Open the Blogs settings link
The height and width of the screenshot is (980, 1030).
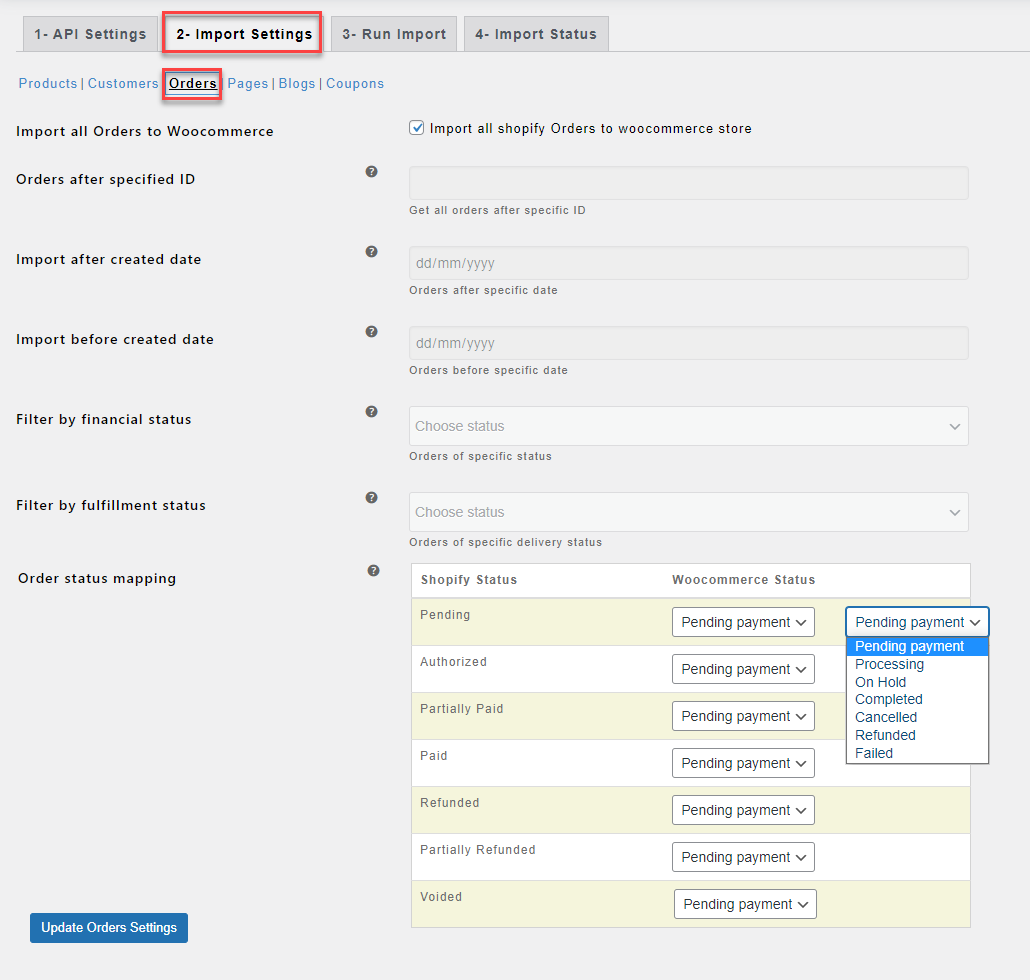[x=297, y=83]
